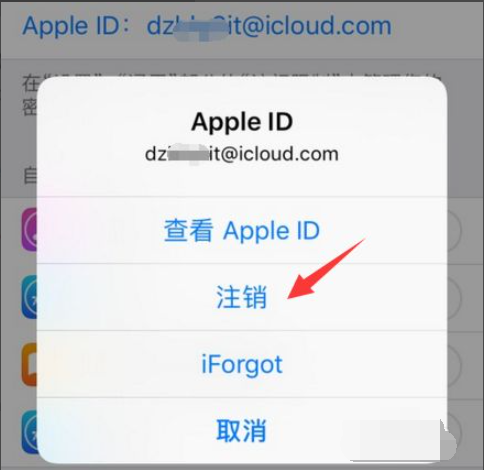Toggle the Books automatic download switch

coord(454,365)
